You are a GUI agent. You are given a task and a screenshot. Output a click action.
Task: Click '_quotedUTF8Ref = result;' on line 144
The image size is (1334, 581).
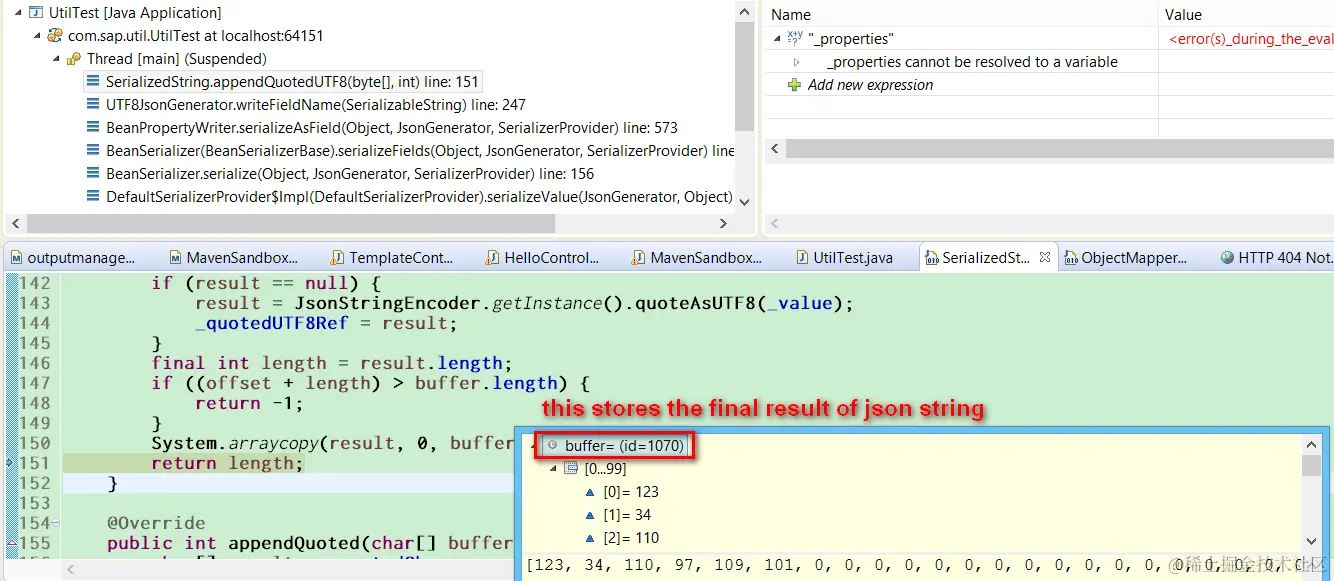327,323
